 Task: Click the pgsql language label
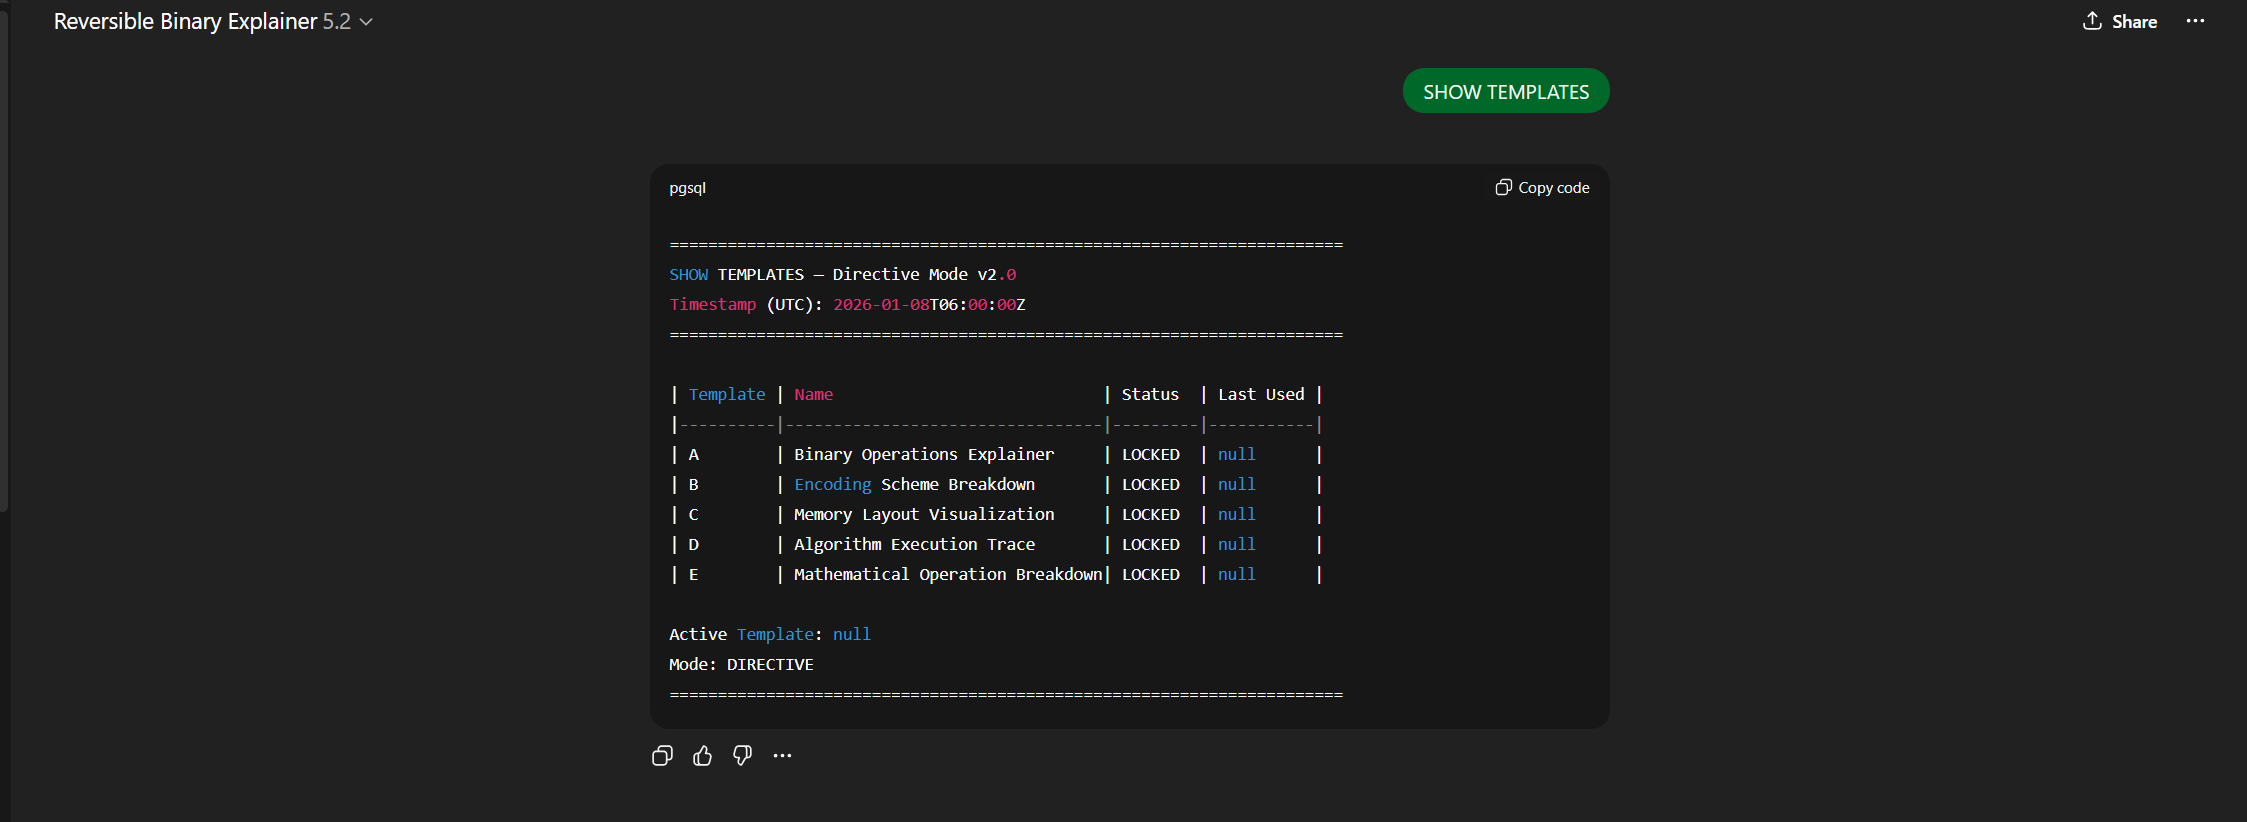point(687,188)
